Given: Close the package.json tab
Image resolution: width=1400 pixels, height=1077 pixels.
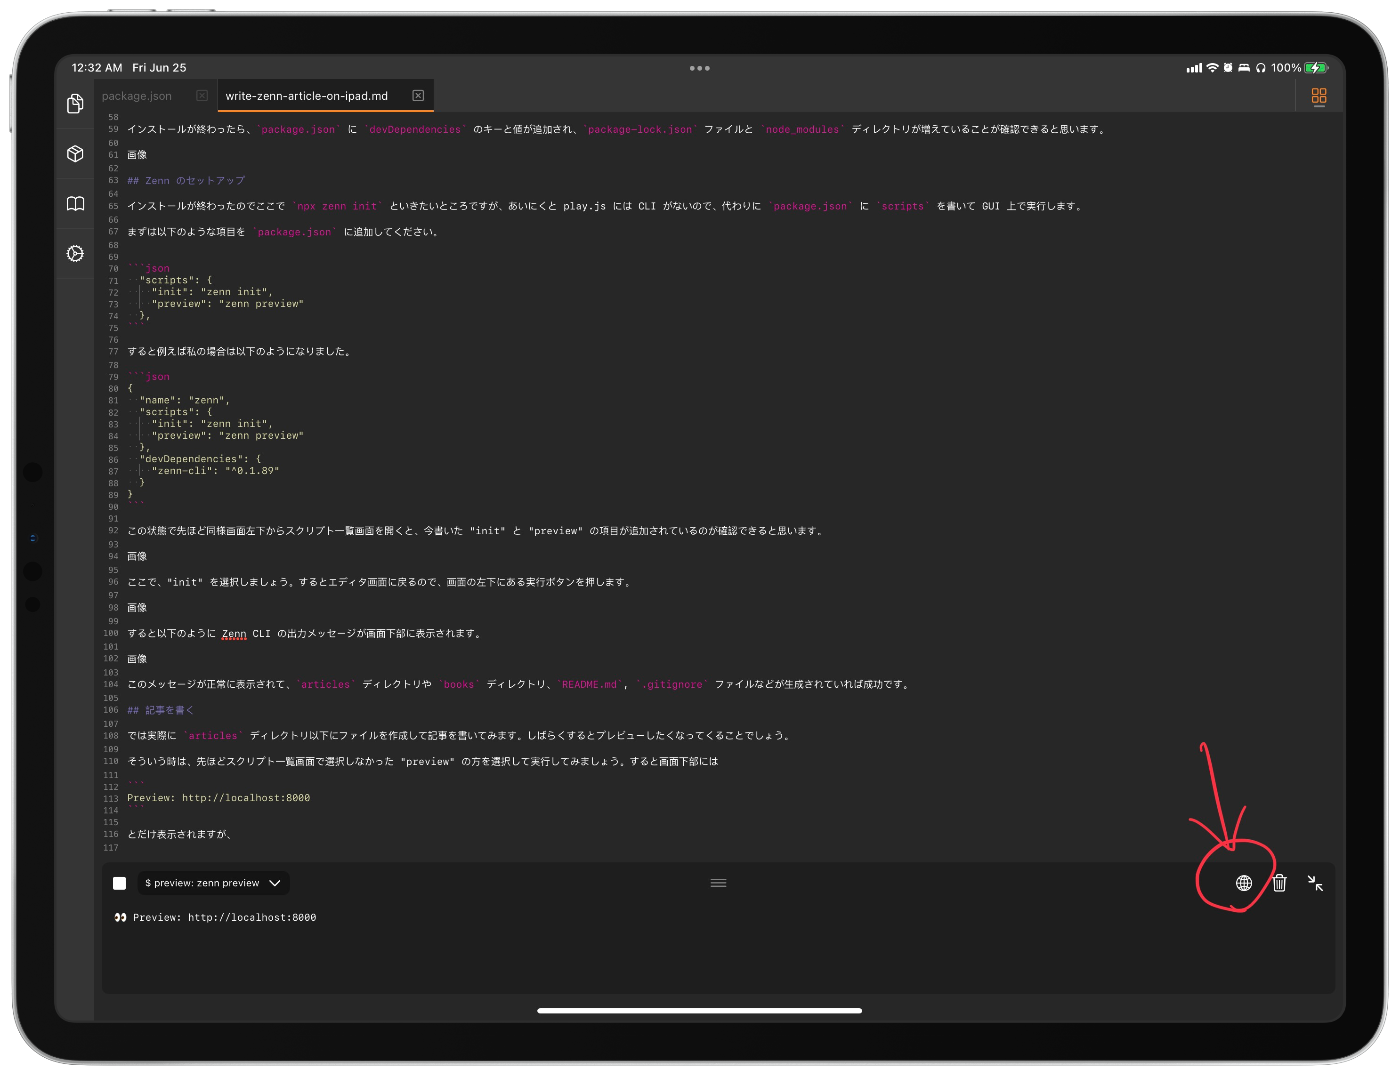Looking at the screenshot, I should tap(202, 96).
